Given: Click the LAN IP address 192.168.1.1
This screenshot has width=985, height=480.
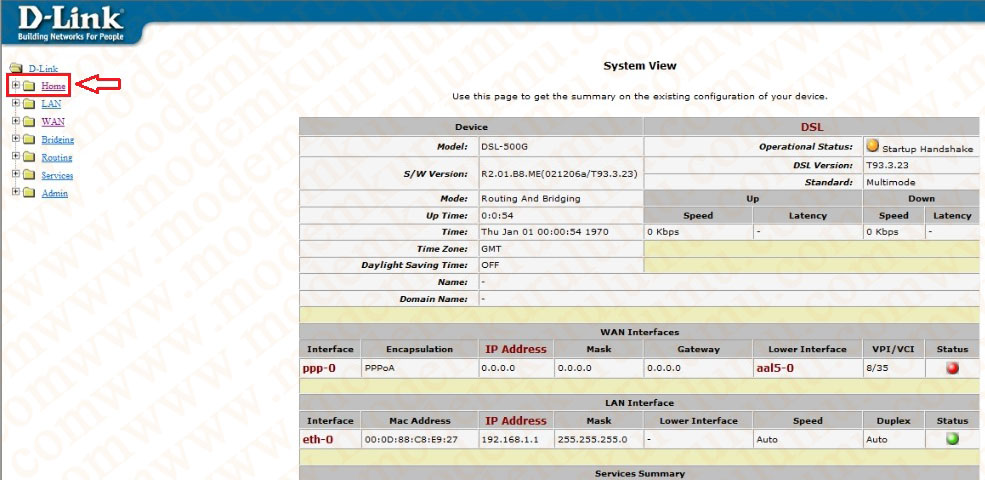Looking at the screenshot, I should 510,440.
